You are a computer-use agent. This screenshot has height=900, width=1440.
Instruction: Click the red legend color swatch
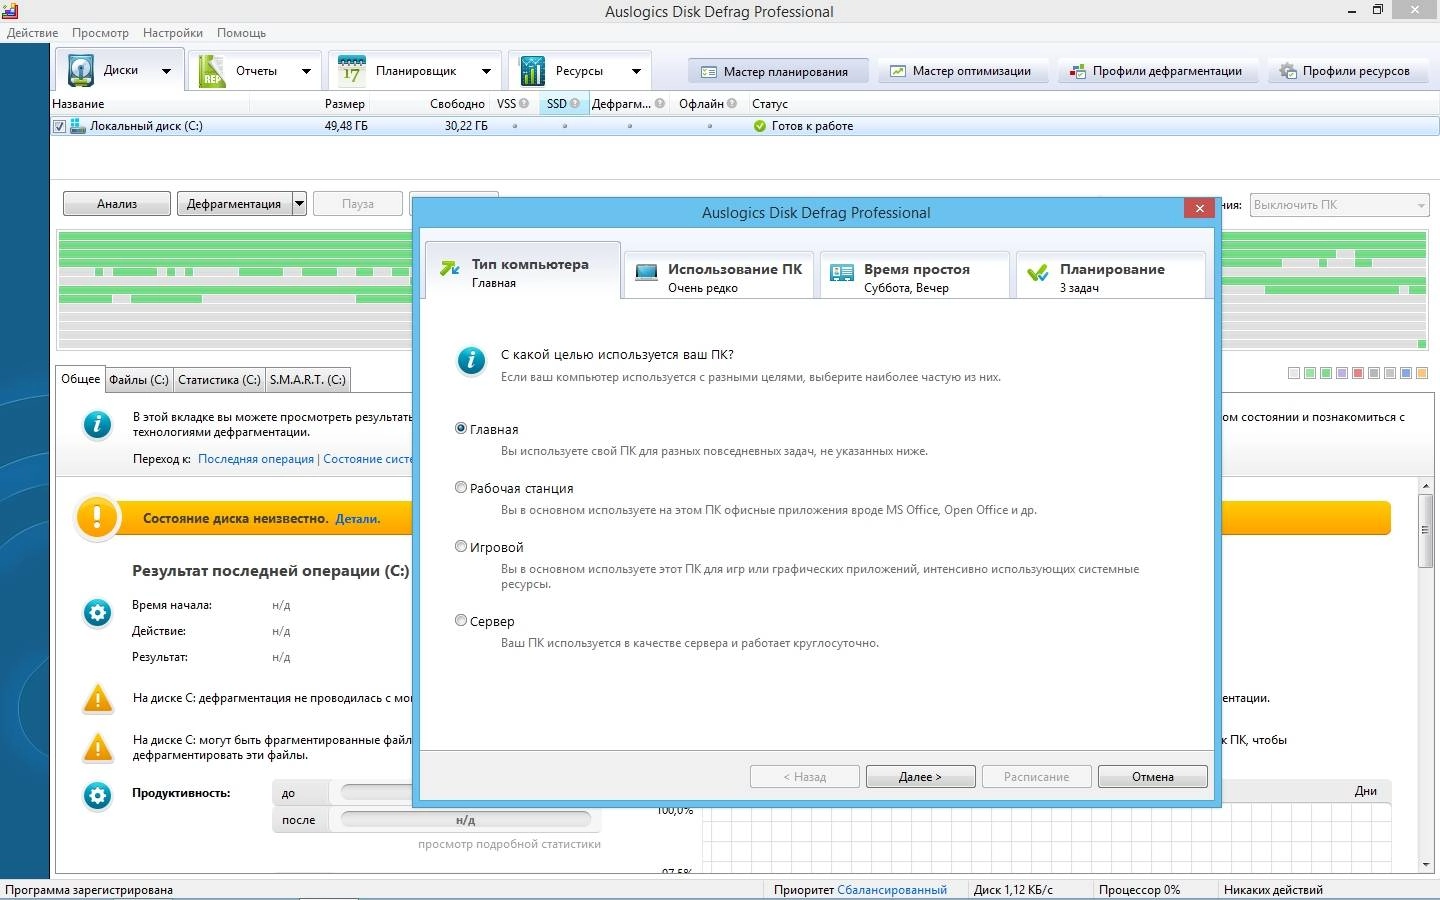click(1358, 373)
